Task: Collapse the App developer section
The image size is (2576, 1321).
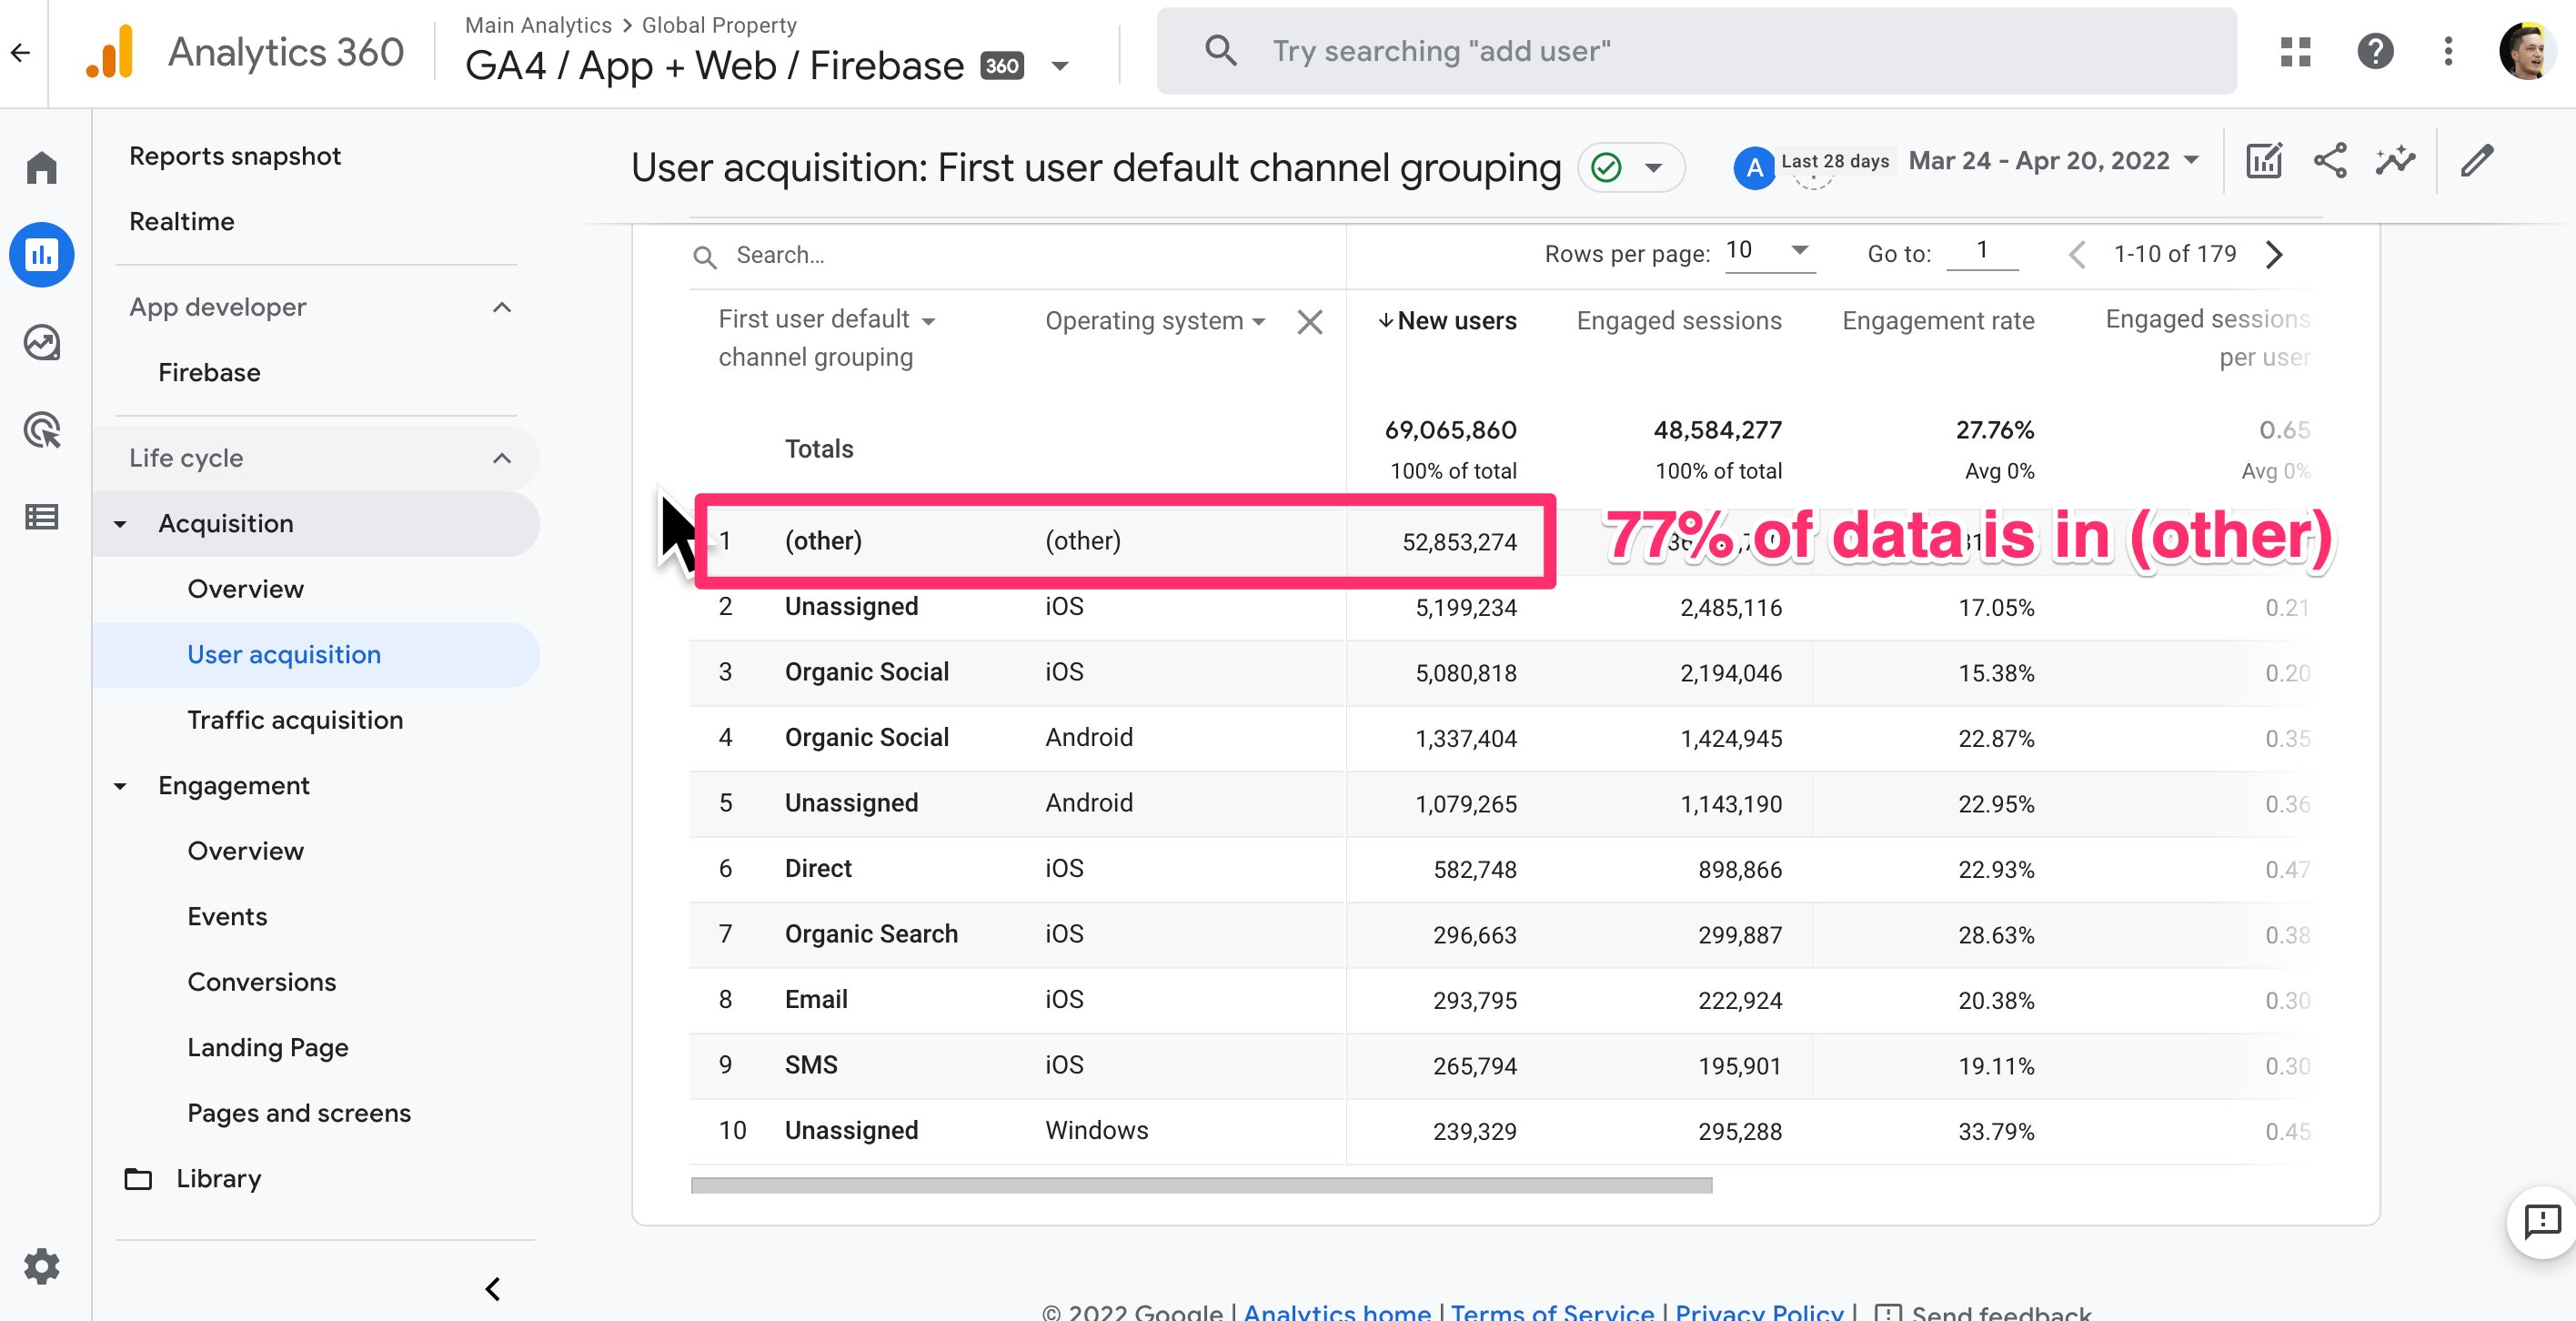Action: coord(502,307)
